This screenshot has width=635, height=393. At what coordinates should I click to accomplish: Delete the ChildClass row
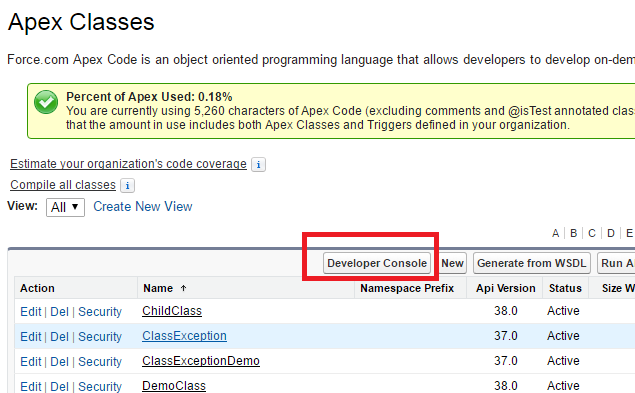pyautogui.click(x=60, y=312)
